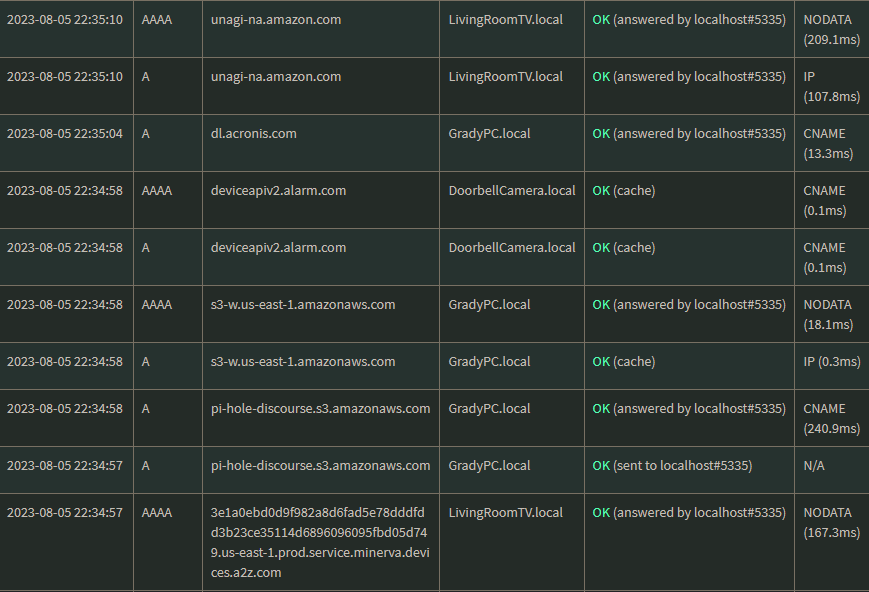Image resolution: width=869 pixels, height=592 pixels.
Task: Click the A type for dl.acronis.com
Action: point(146,134)
